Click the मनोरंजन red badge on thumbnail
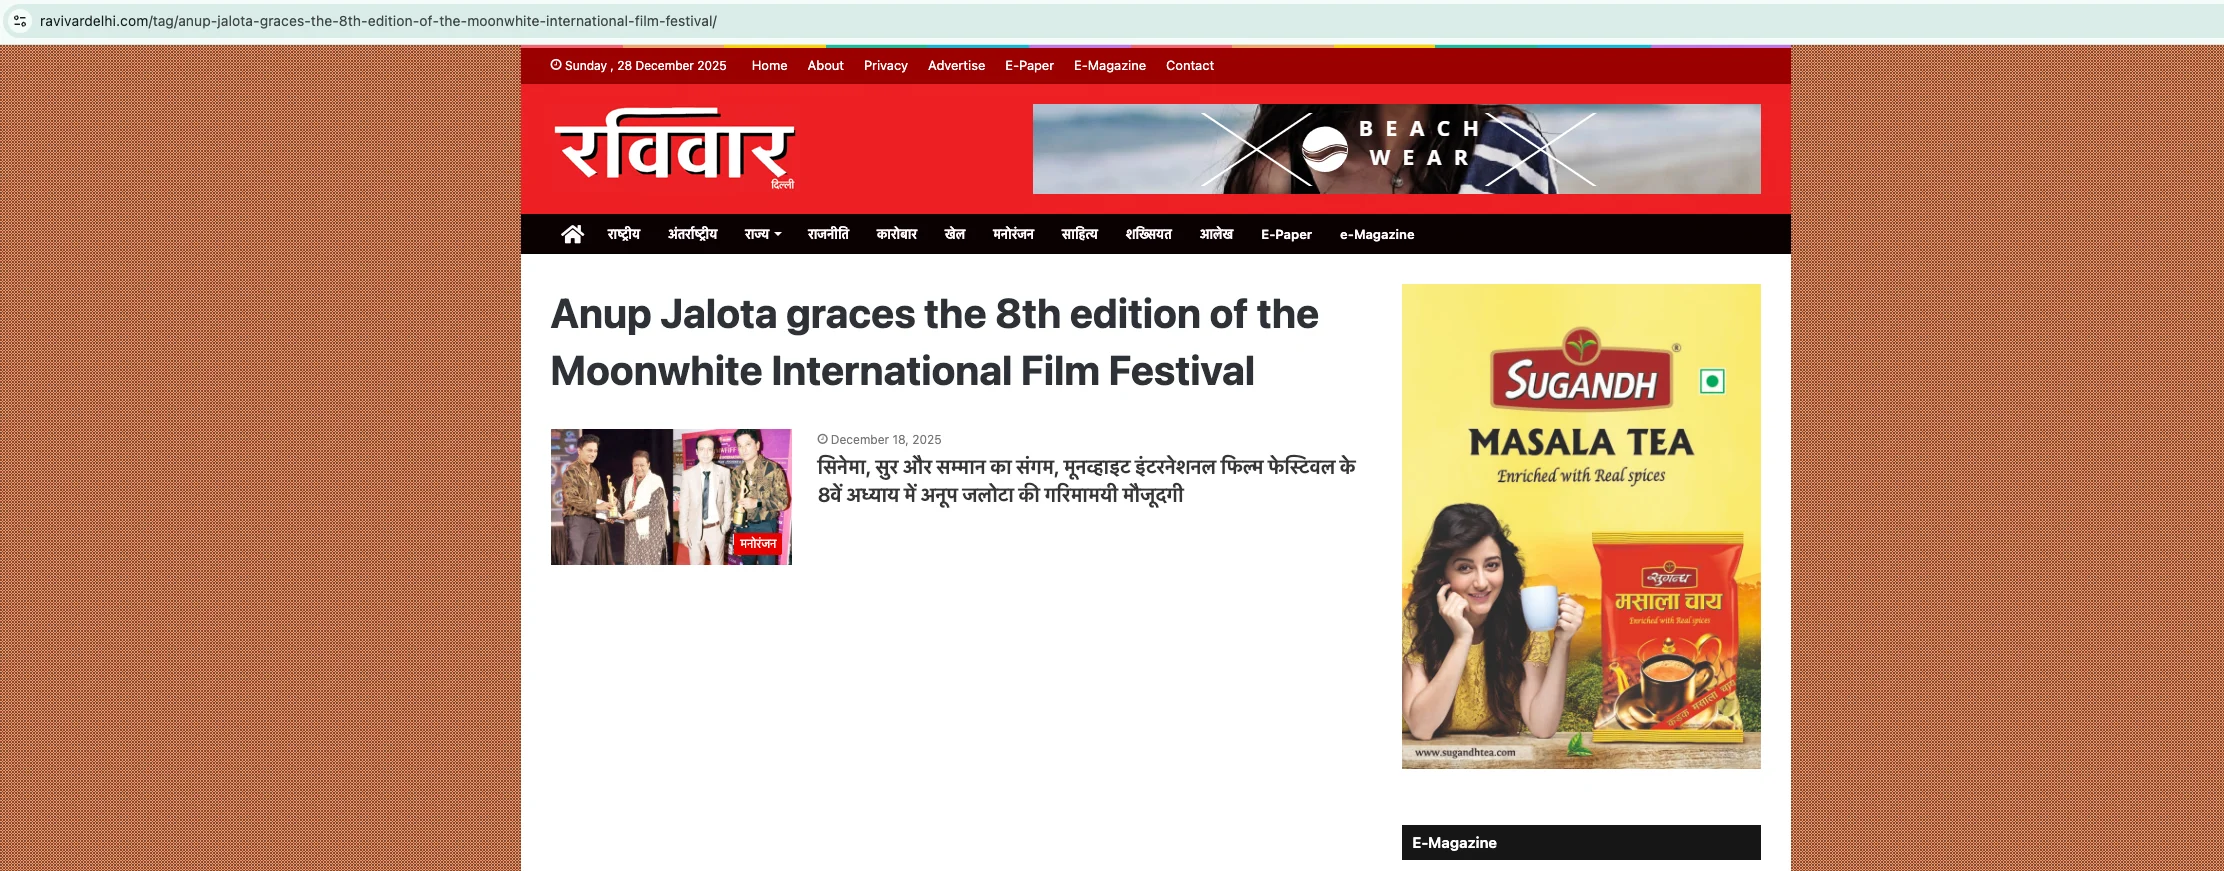The height and width of the screenshot is (871, 2224). click(x=758, y=543)
